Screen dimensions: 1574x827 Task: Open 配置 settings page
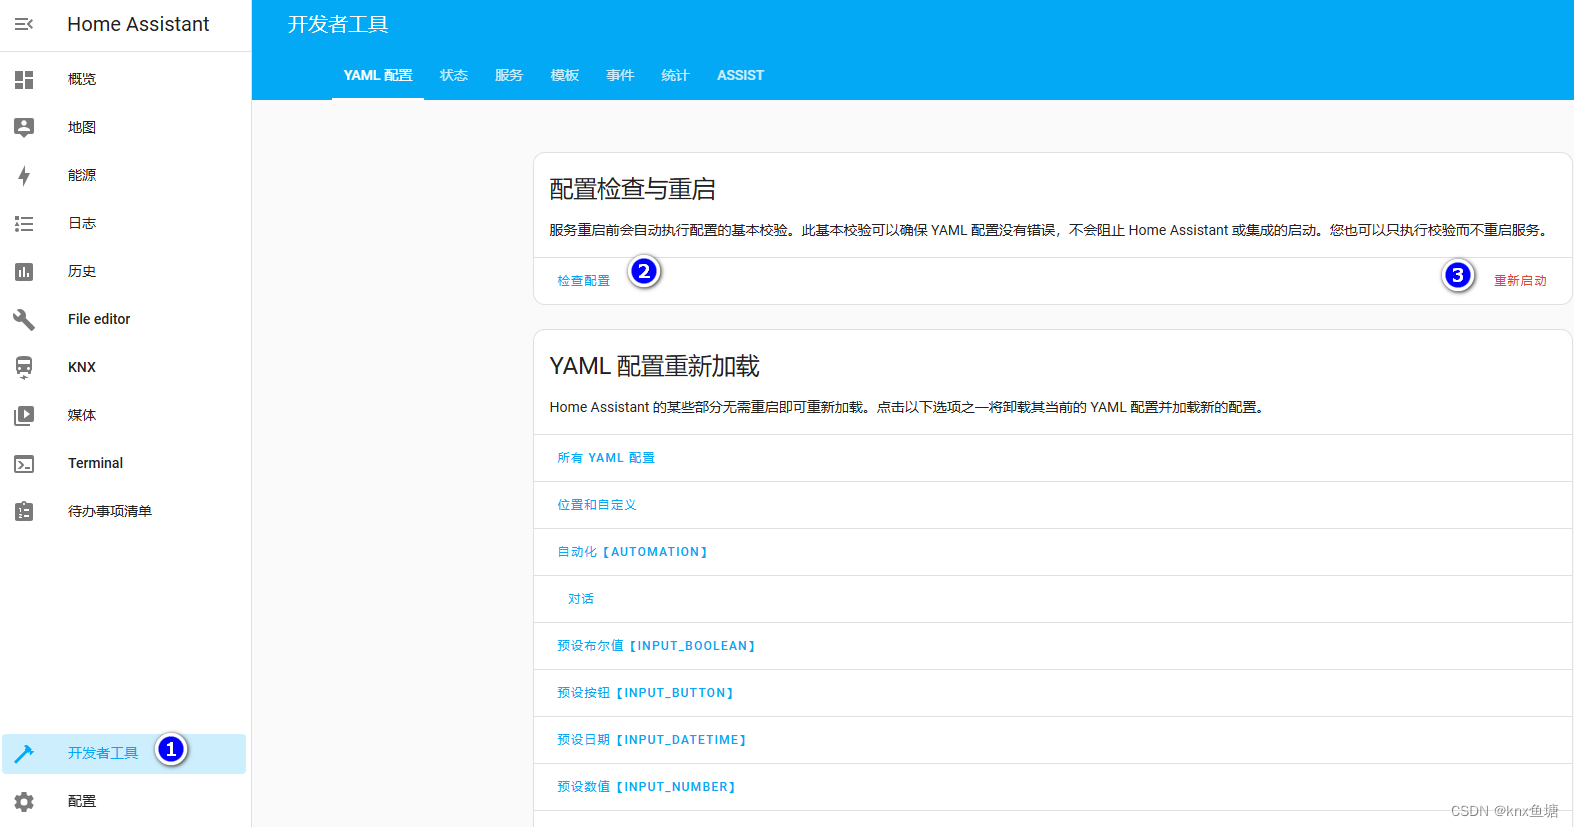click(124, 801)
